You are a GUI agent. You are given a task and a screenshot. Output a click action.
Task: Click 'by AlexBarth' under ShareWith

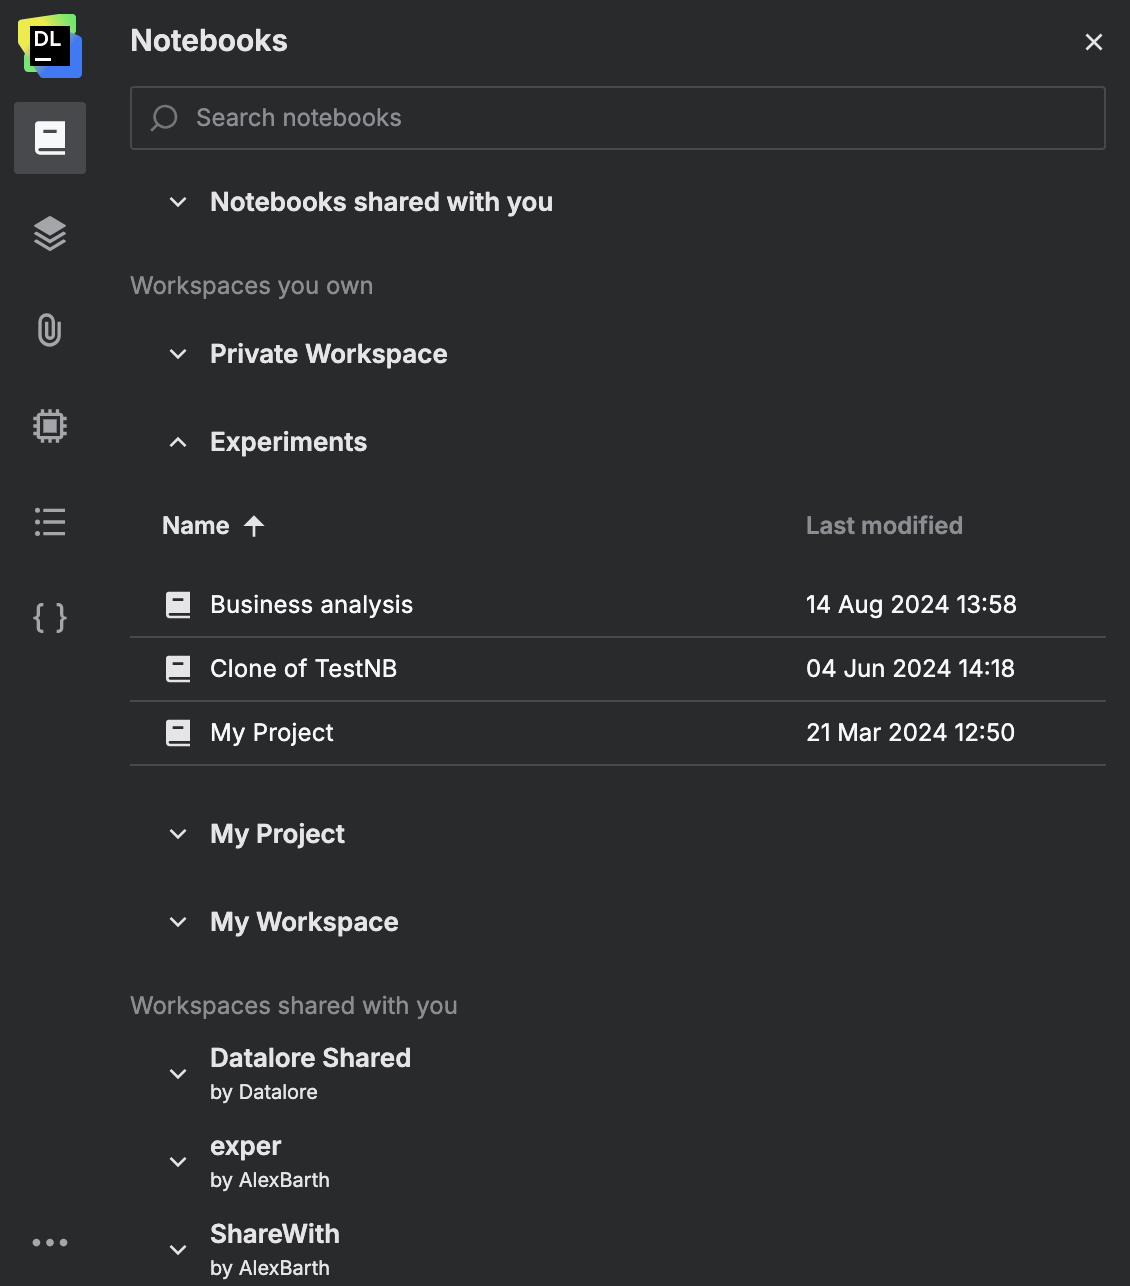click(x=270, y=1268)
